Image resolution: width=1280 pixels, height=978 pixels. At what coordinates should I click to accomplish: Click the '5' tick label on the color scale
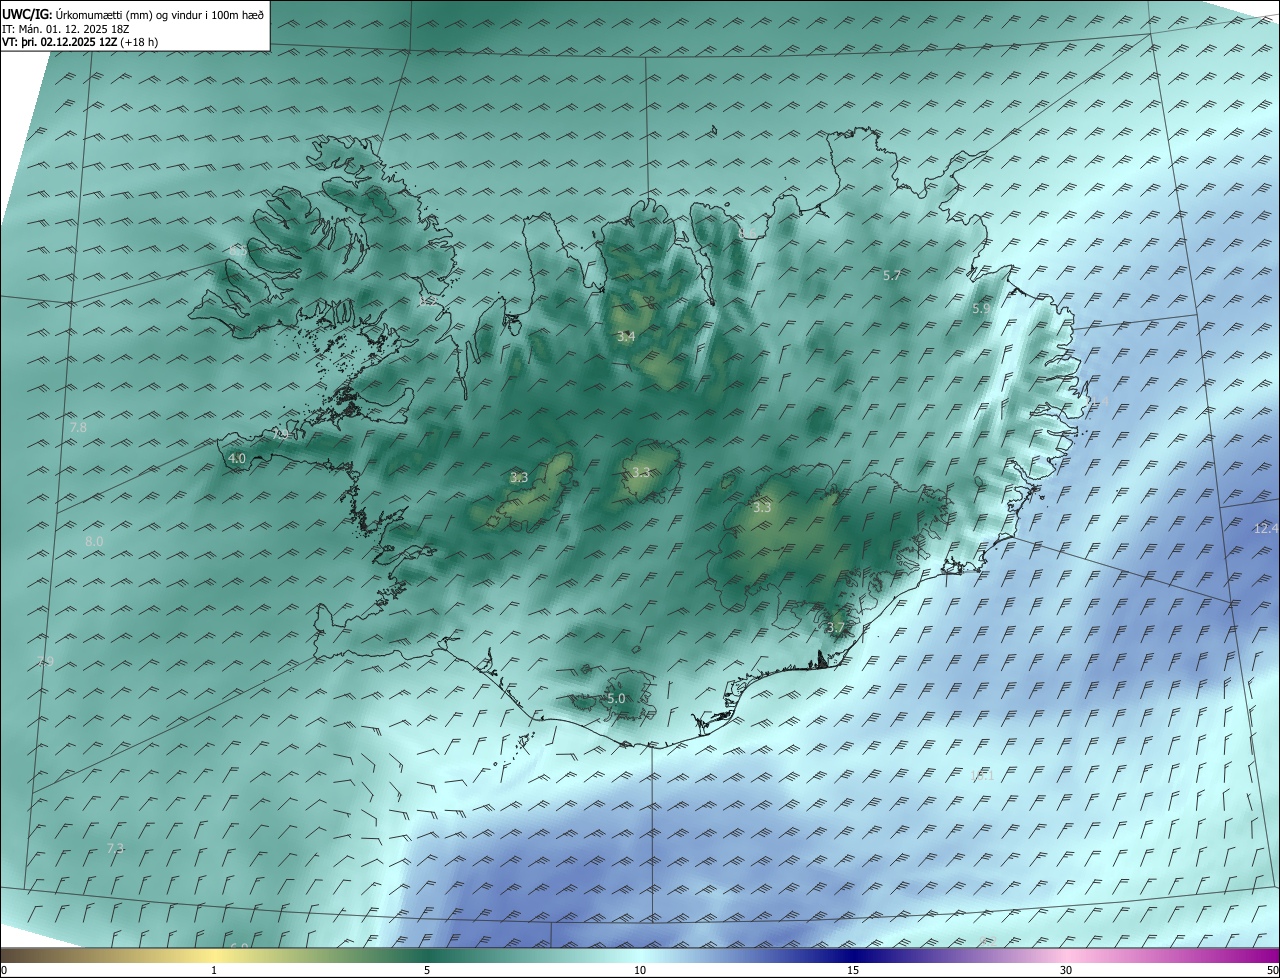pos(427,970)
